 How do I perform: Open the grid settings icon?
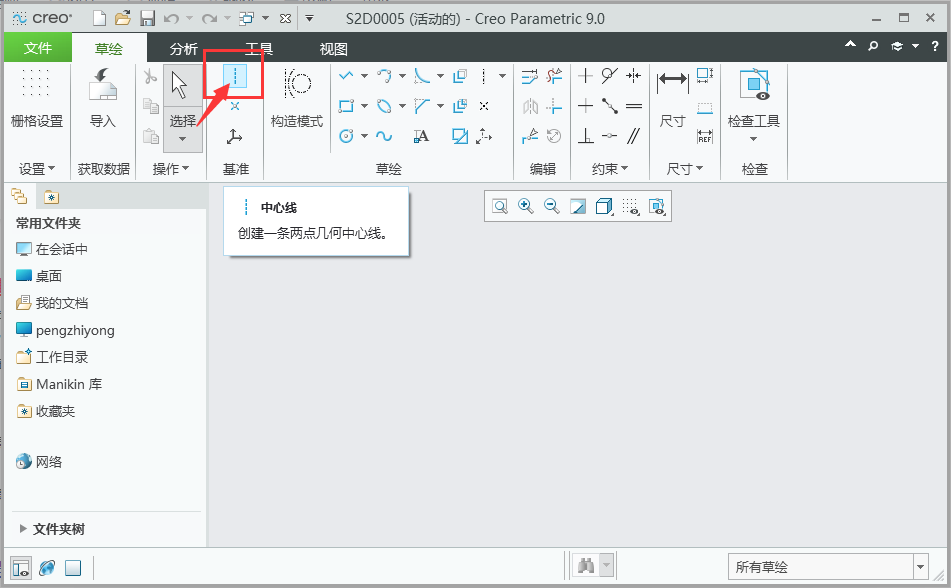[35, 83]
